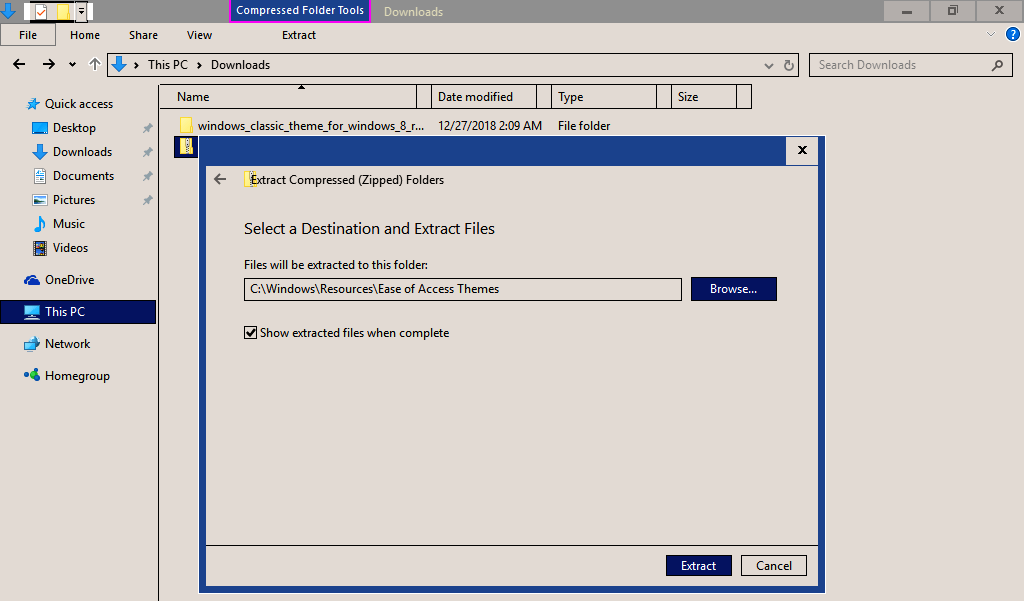Select Documents in Quick access sidebar
The height and width of the screenshot is (601, 1024).
pos(83,176)
